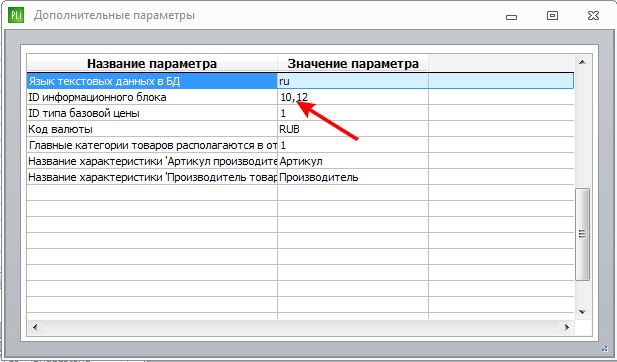The height and width of the screenshot is (362, 617).
Task: Click the vertical scrollbar up arrow
Action: point(582,62)
